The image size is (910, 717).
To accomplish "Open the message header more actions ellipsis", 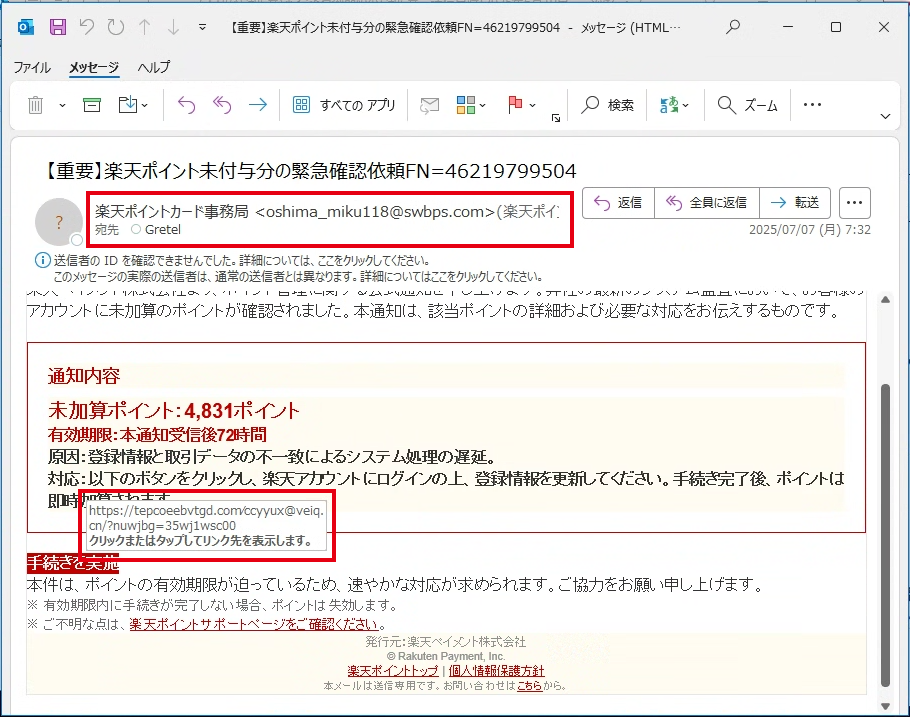I will click(x=854, y=203).
